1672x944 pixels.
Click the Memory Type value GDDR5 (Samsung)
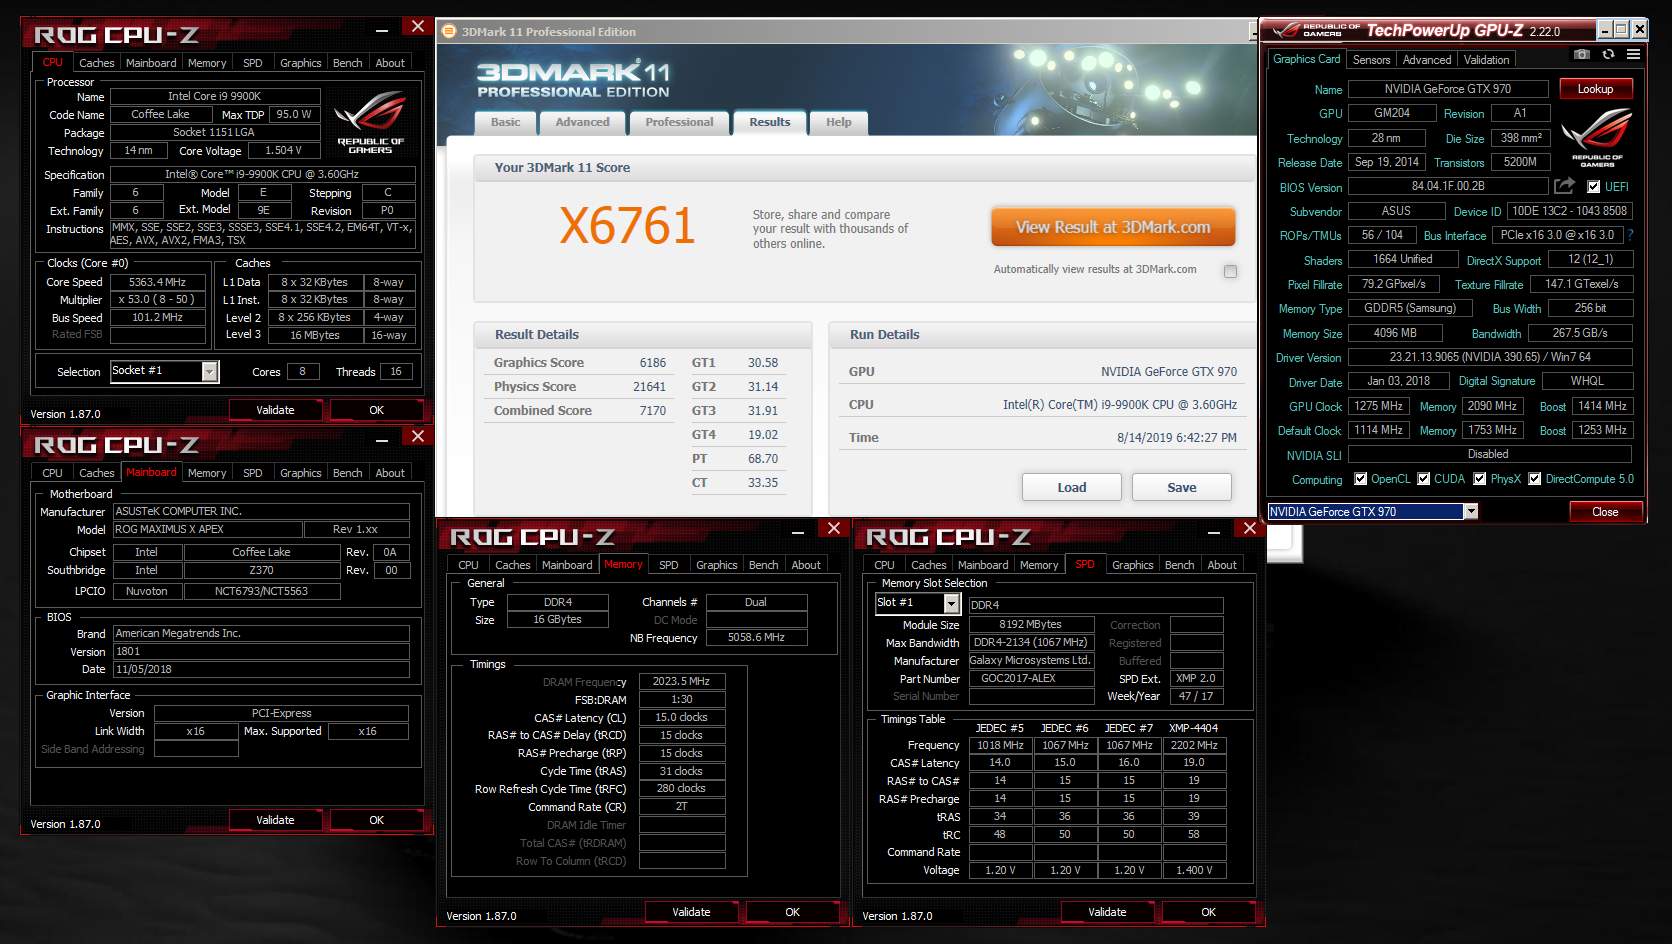(x=1409, y=308)
